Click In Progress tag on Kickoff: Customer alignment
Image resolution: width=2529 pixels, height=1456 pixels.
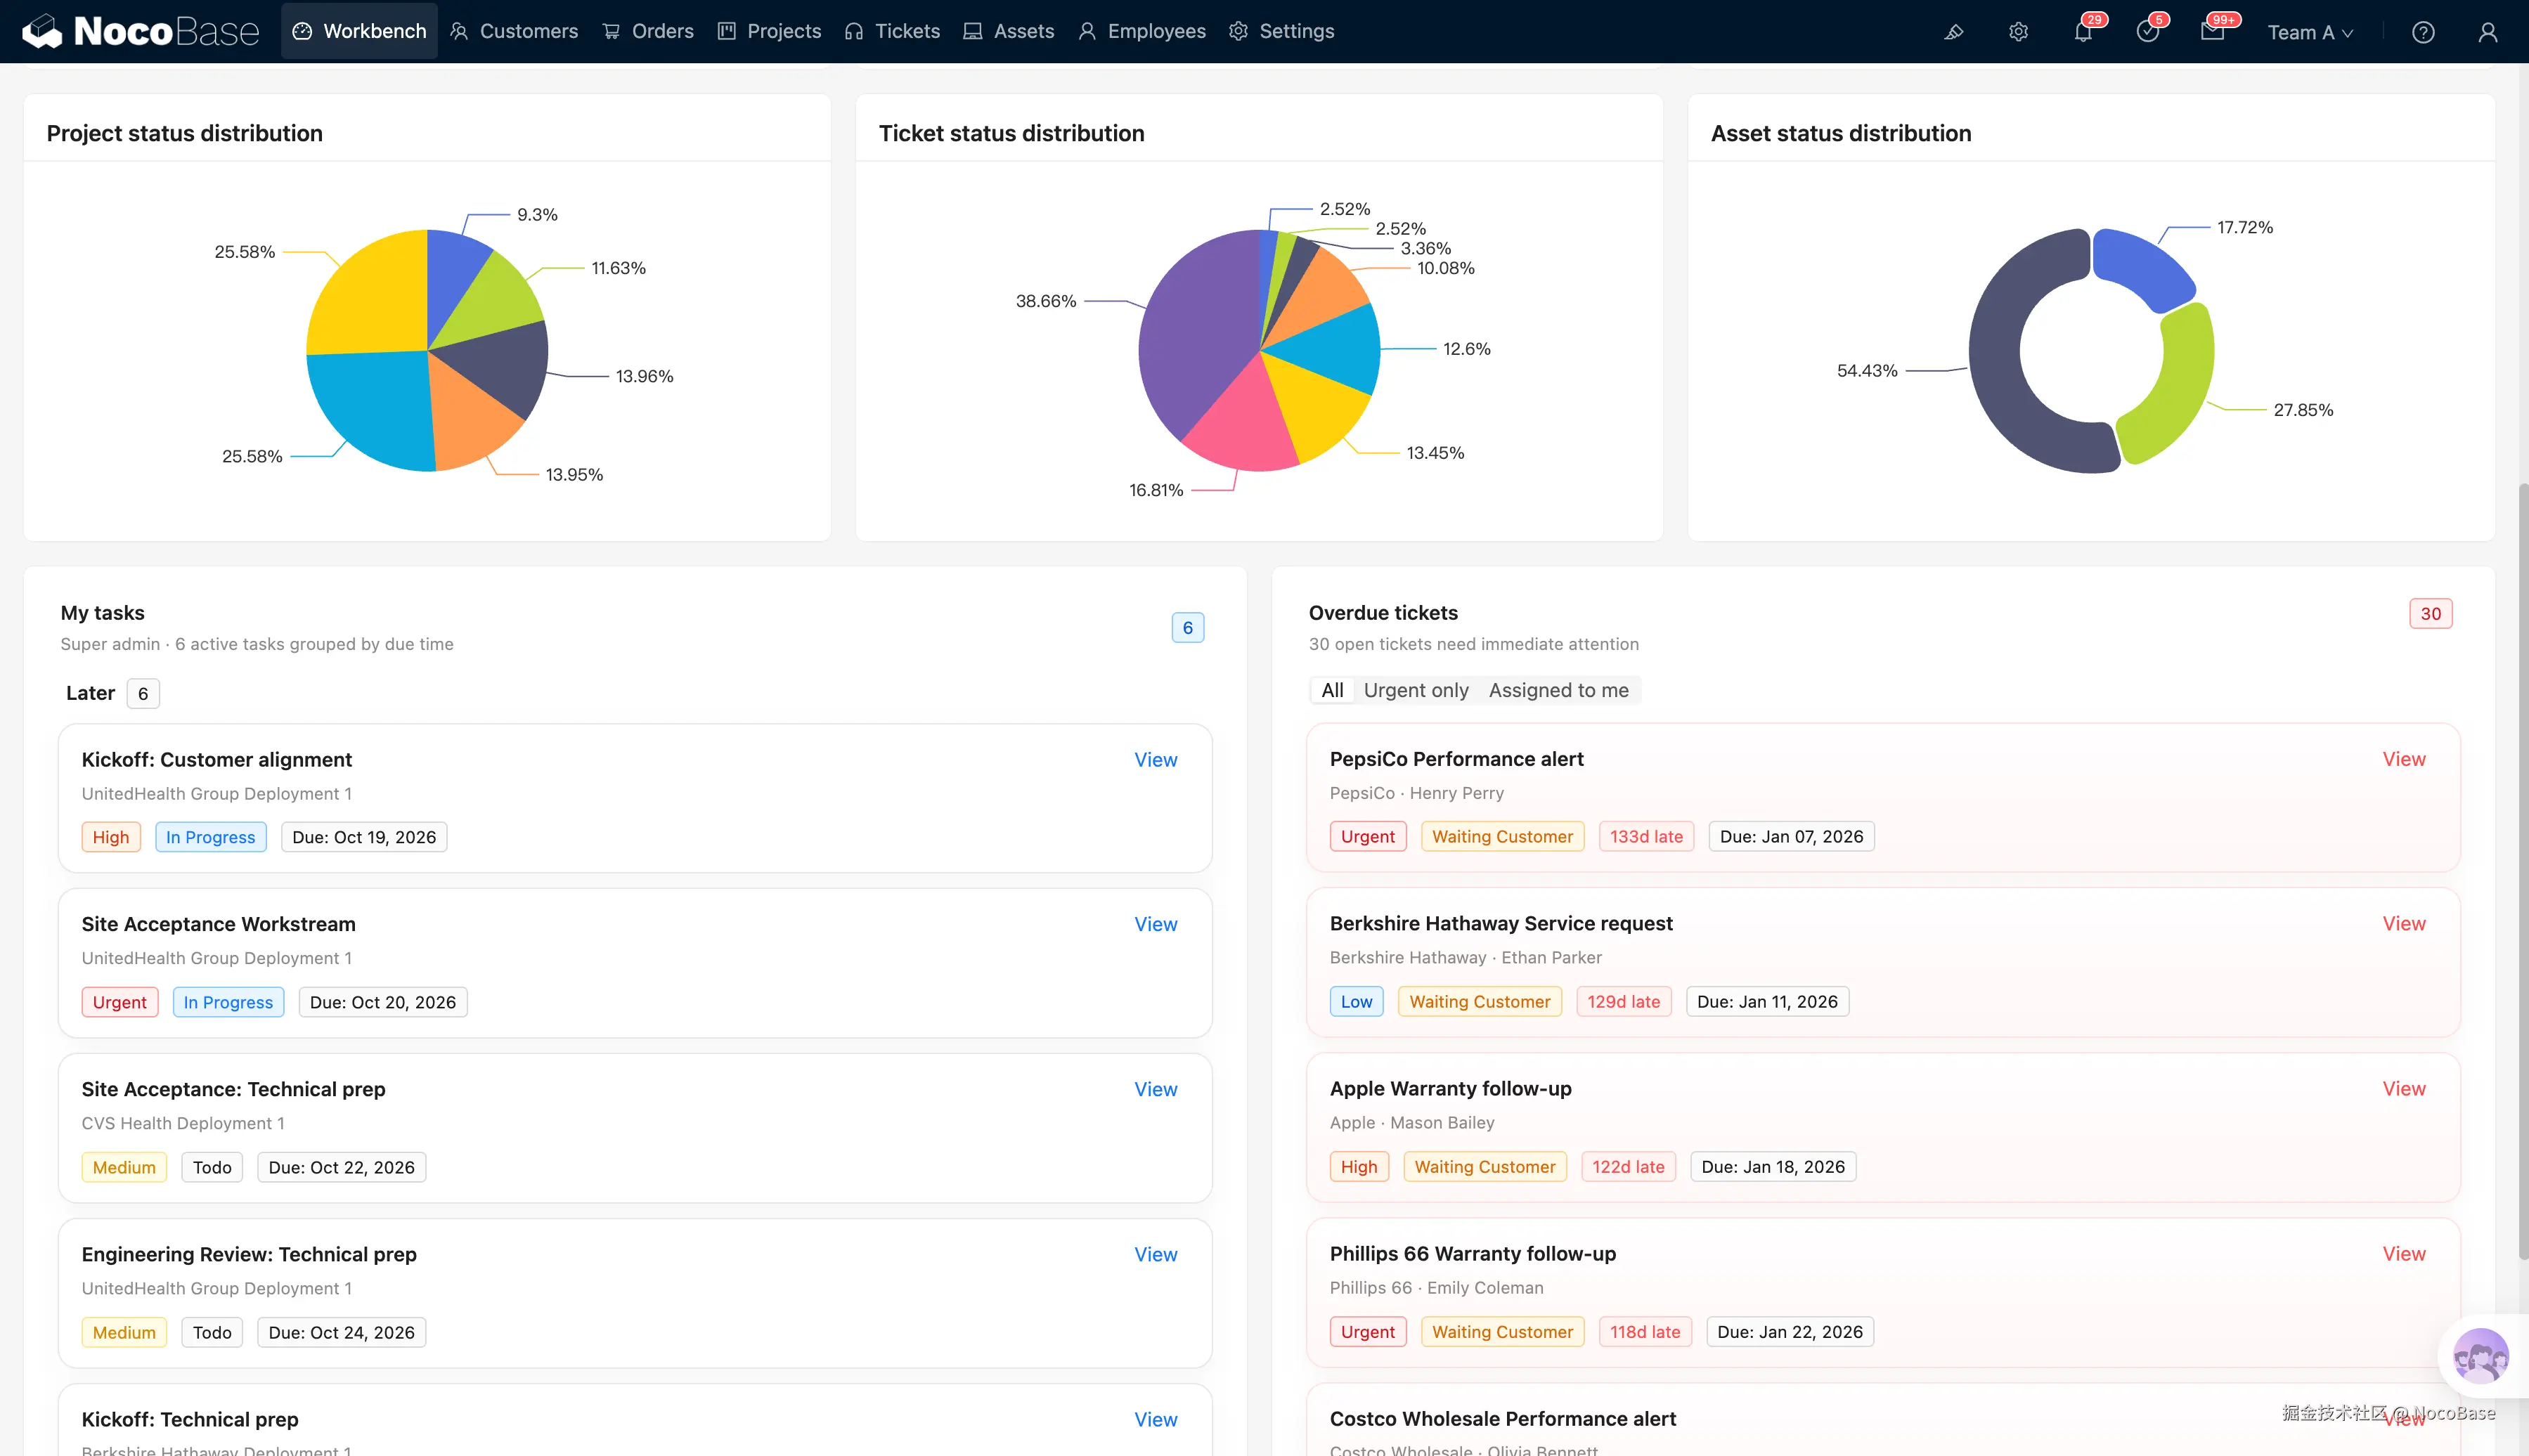pos(210,837)
